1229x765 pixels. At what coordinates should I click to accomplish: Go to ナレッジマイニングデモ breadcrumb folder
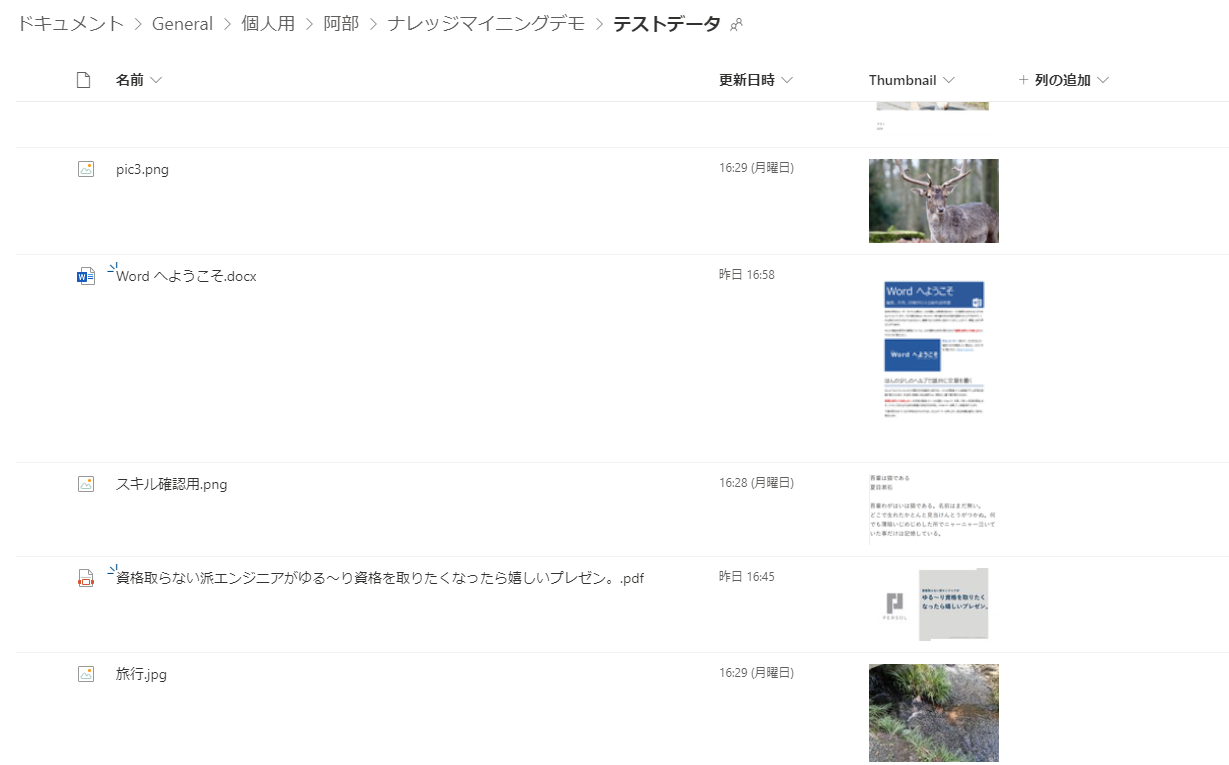486,24
